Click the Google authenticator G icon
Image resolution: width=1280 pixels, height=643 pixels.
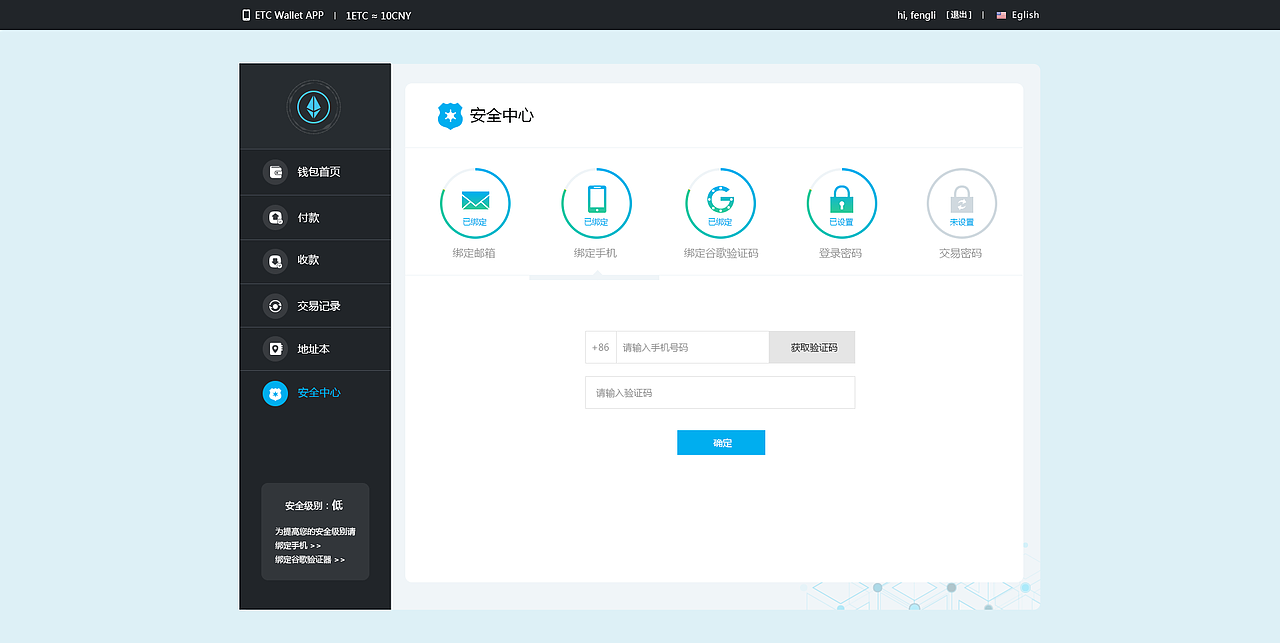tap(720, 203)
